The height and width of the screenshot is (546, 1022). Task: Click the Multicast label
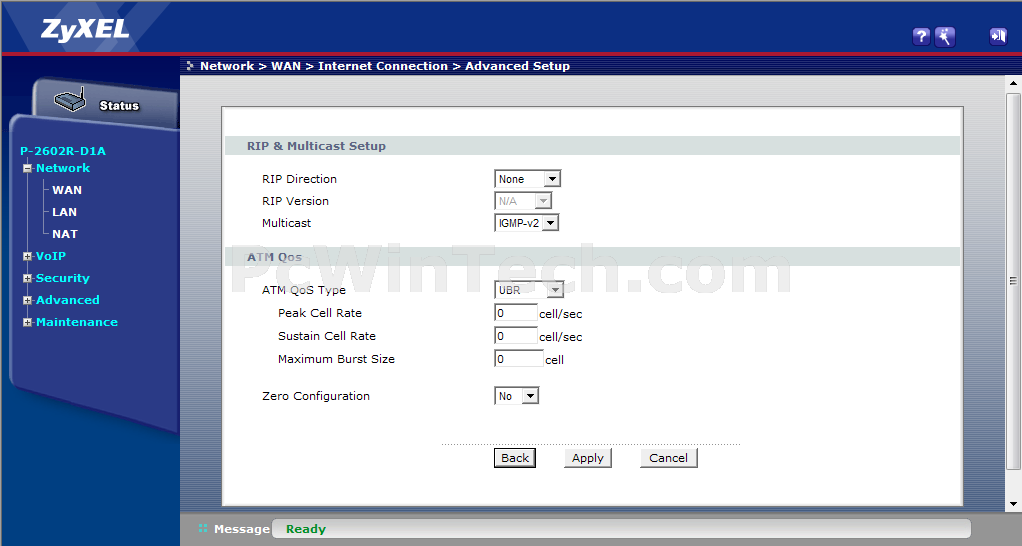pos(286,223)
